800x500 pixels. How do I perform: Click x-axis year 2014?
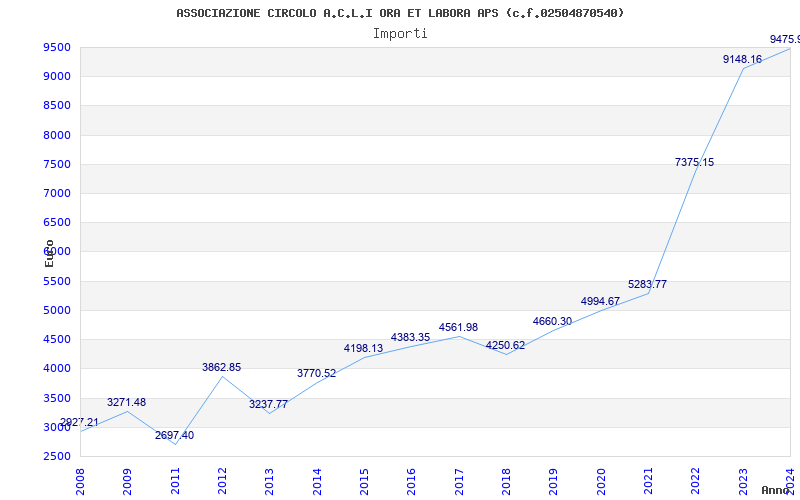(317, 482)
